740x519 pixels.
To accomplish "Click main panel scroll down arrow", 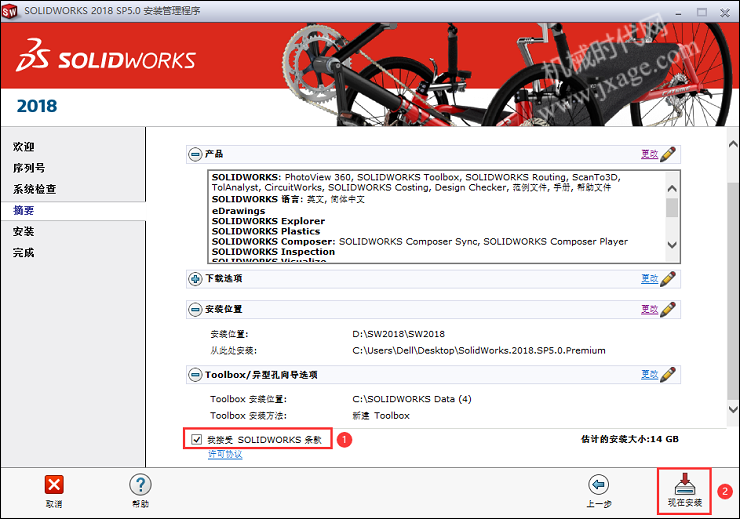I will (733, 409).
